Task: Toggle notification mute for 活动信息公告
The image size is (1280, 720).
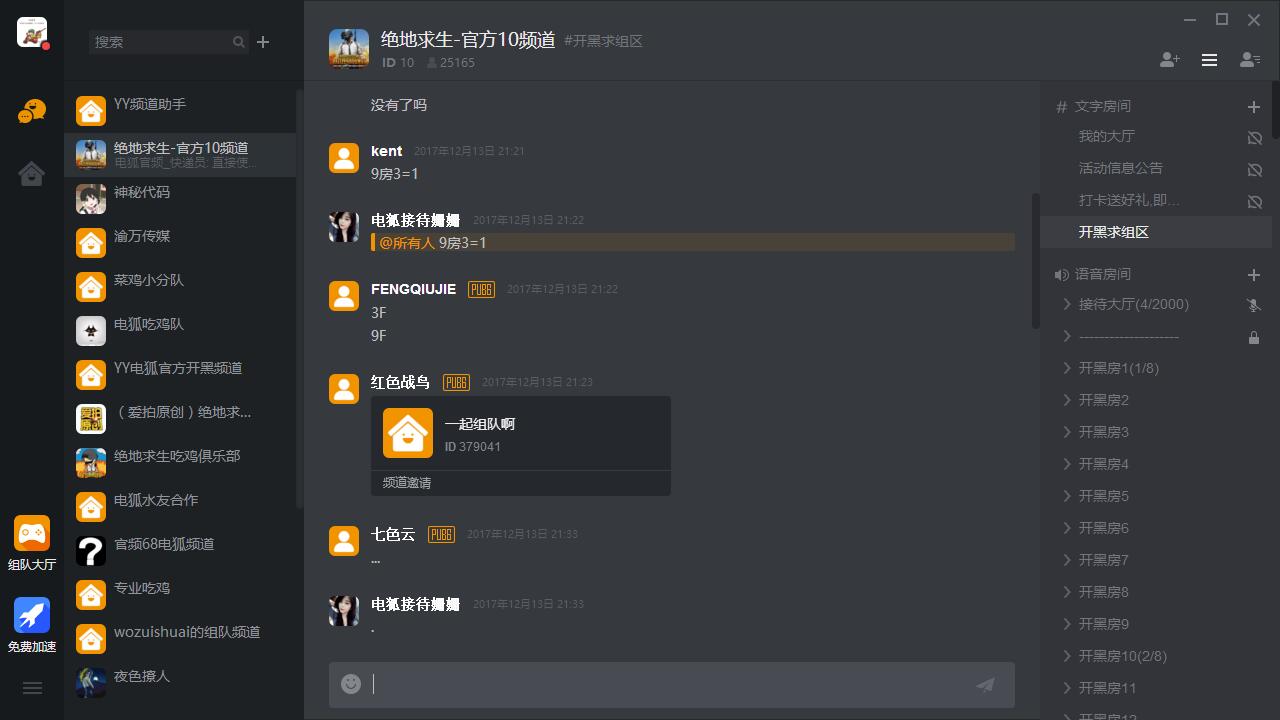Action: (x=1254, y=169)
